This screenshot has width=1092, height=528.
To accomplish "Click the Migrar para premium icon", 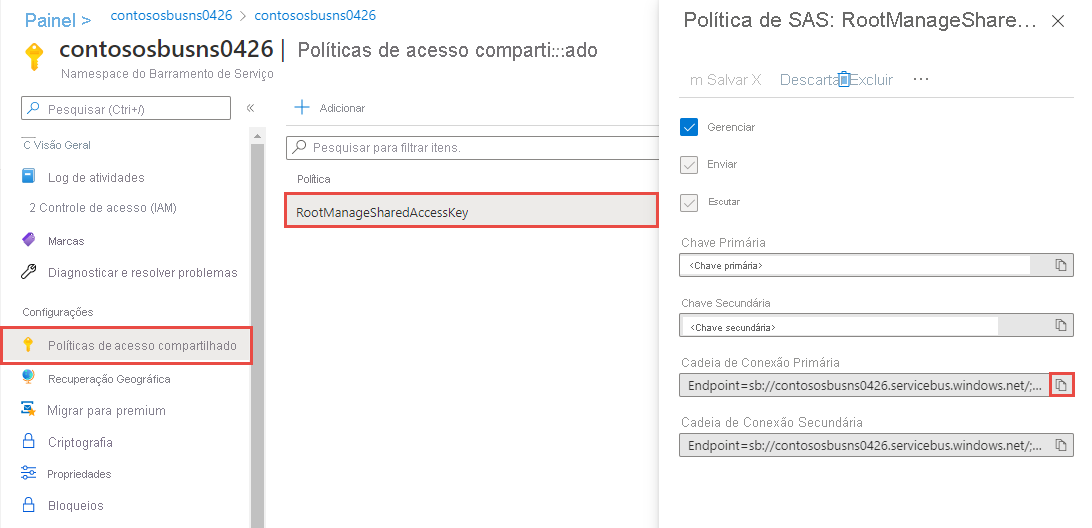I will click(29, 409).
